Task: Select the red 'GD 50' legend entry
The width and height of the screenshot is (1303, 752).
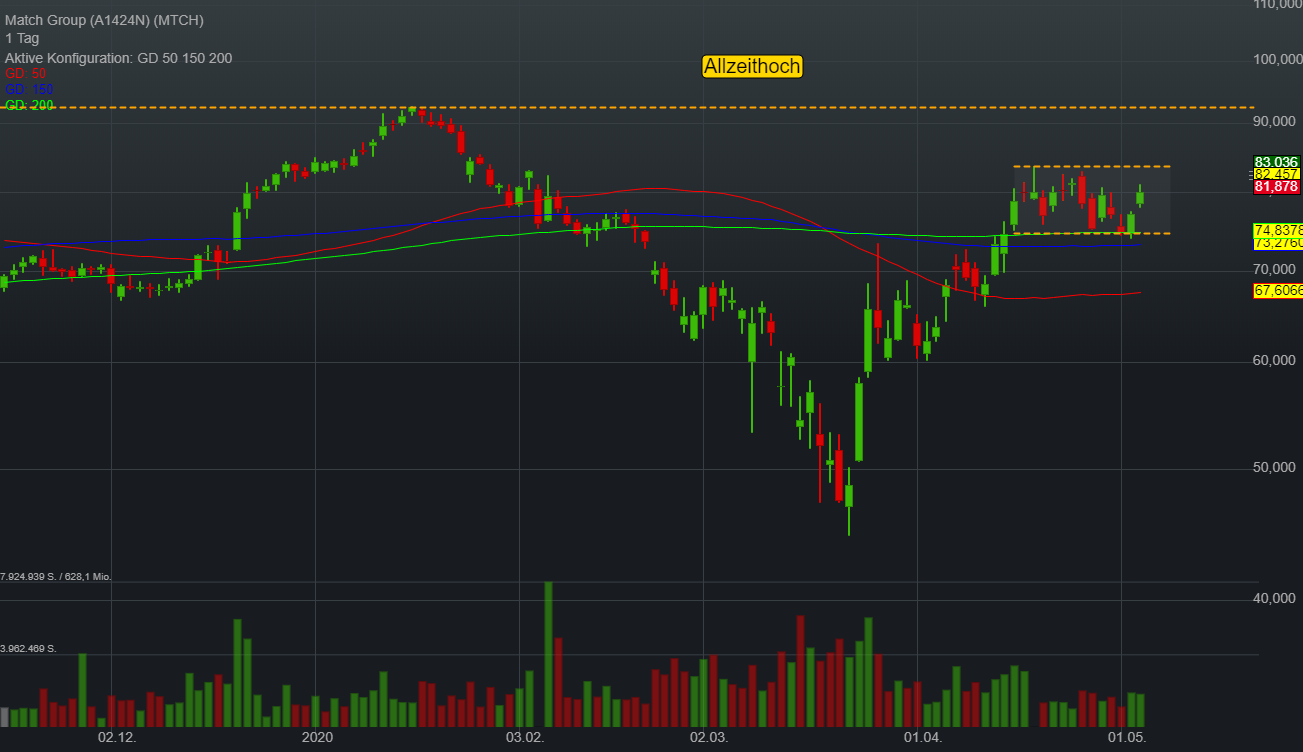Action: 25,73
